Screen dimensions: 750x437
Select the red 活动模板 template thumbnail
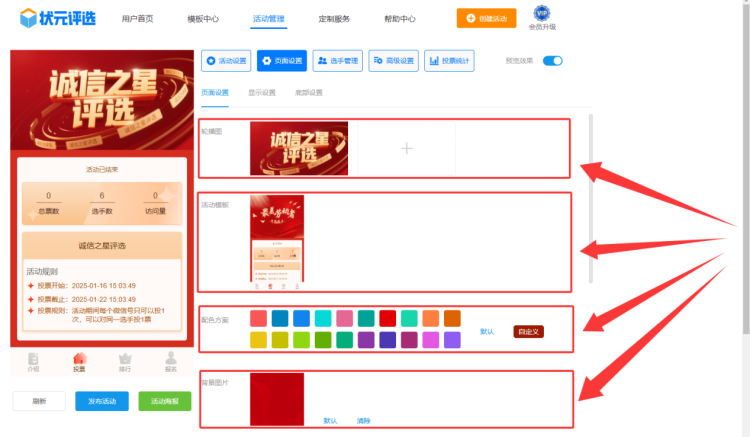point(277,239)
